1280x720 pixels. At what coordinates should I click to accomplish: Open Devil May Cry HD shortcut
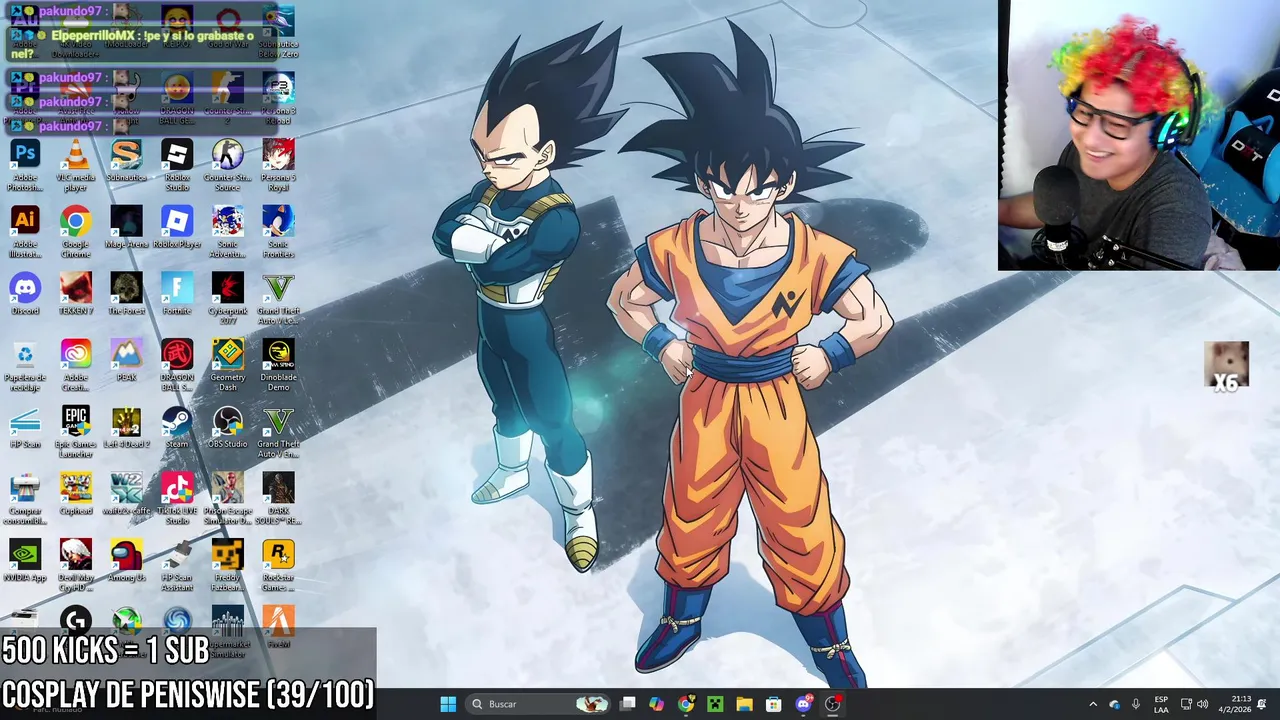75,566
